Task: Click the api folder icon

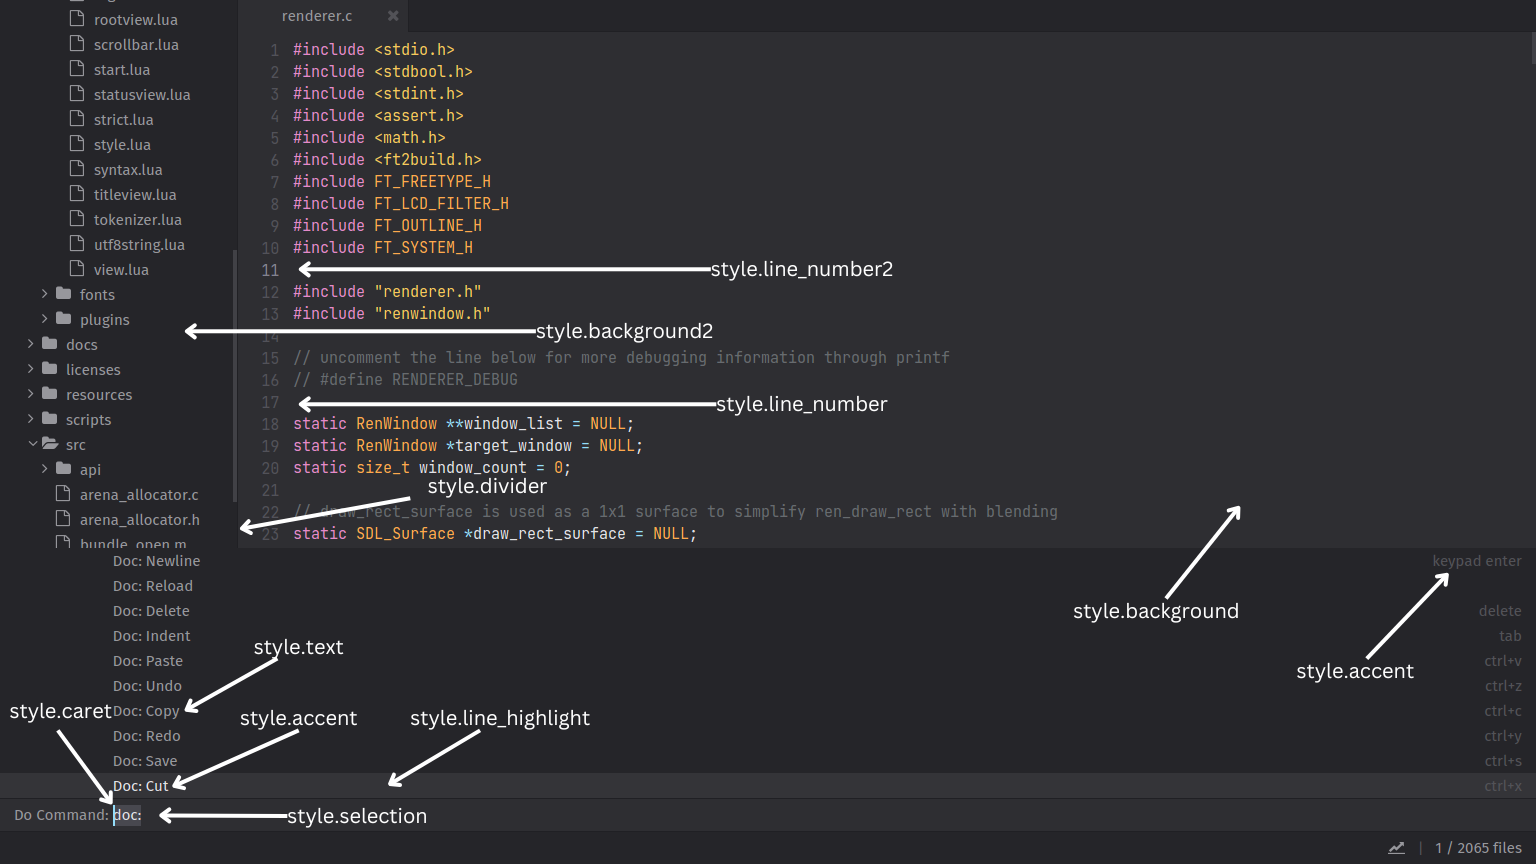Action: [64, 468]
